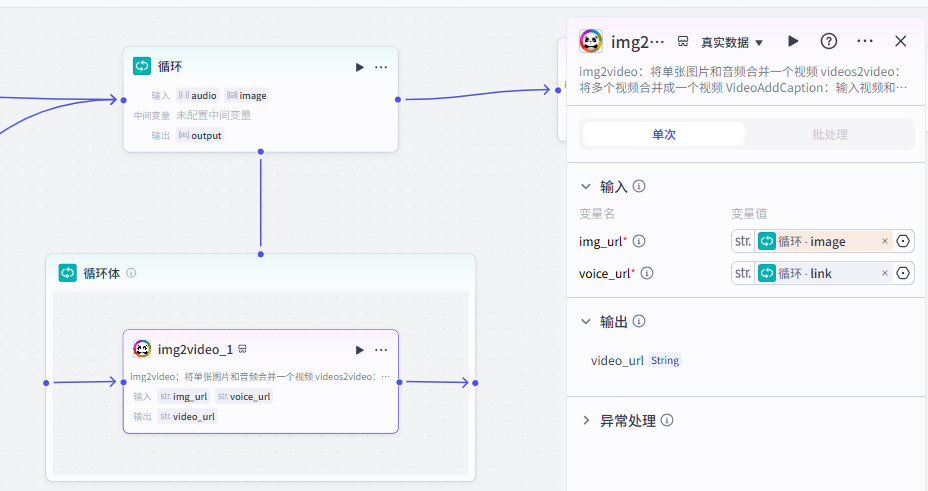The width and height of the screenshot is (928, 491).
Task: Click the 未配置中间变量 text in 循环 node
Action: (214, 115)
